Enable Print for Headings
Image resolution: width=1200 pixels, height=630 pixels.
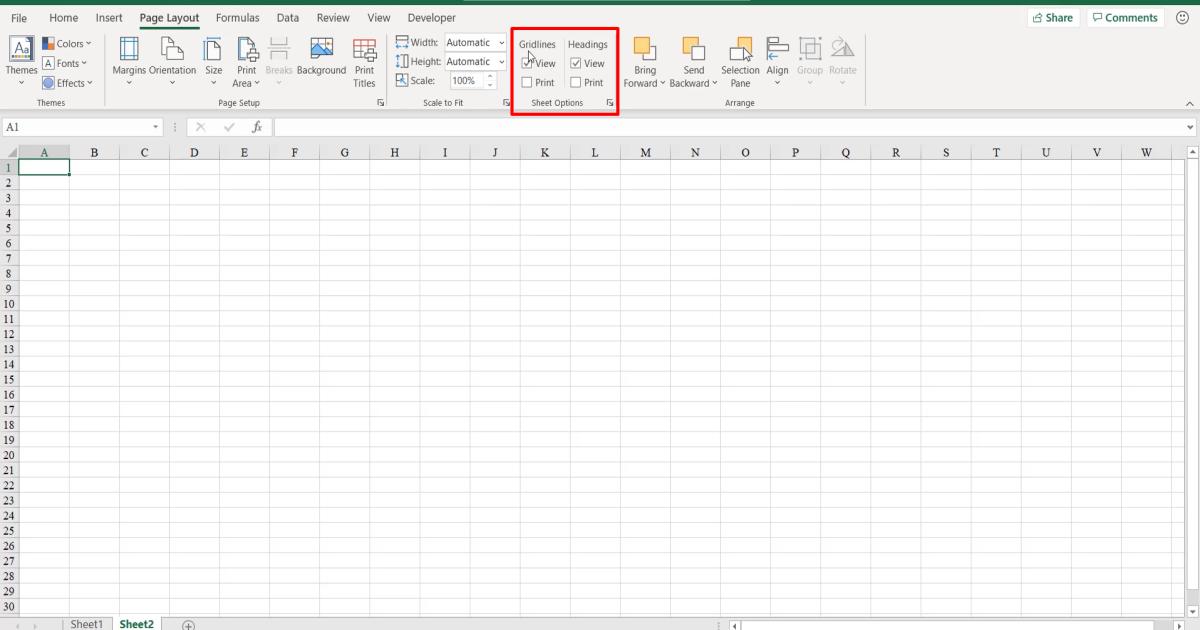tap(575, 82)
